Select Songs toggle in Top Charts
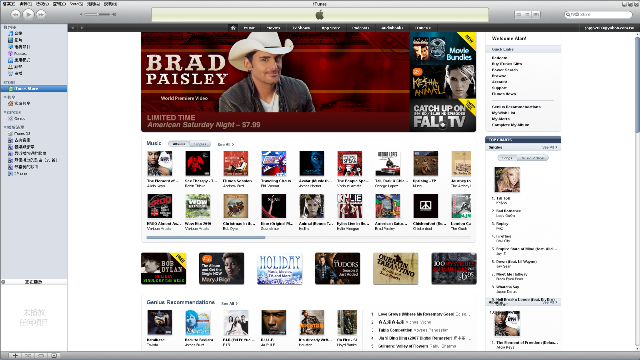640x360 pixels. (507, 158)
